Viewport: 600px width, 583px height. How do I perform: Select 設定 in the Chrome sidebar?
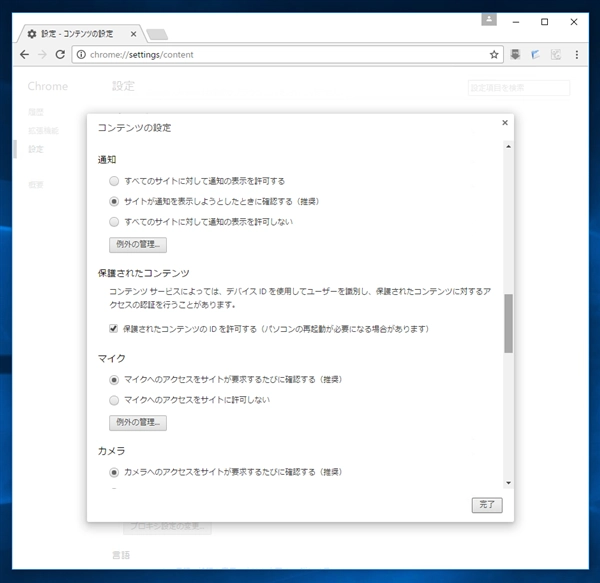pos(36,149)
